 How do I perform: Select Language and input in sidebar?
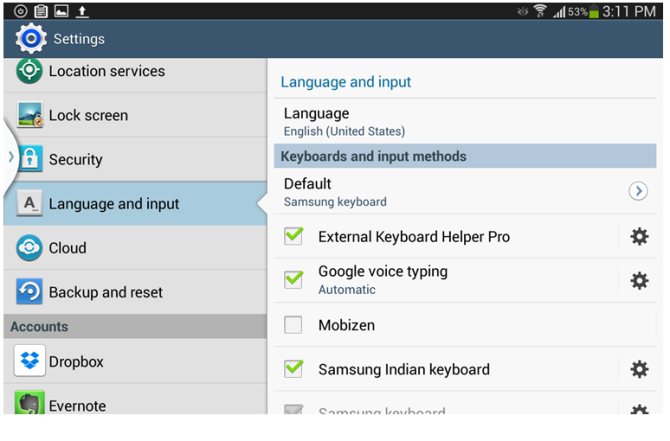[x=135, y=203]
